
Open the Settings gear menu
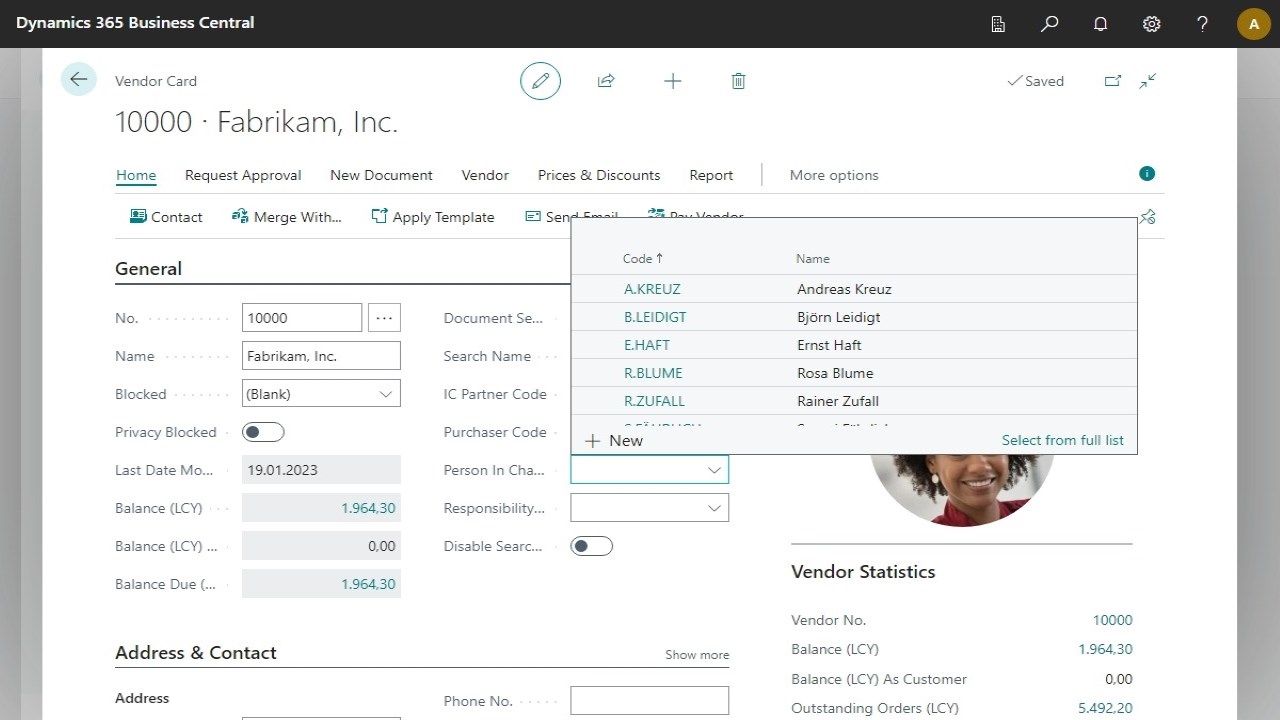(x=1151, y=23)
